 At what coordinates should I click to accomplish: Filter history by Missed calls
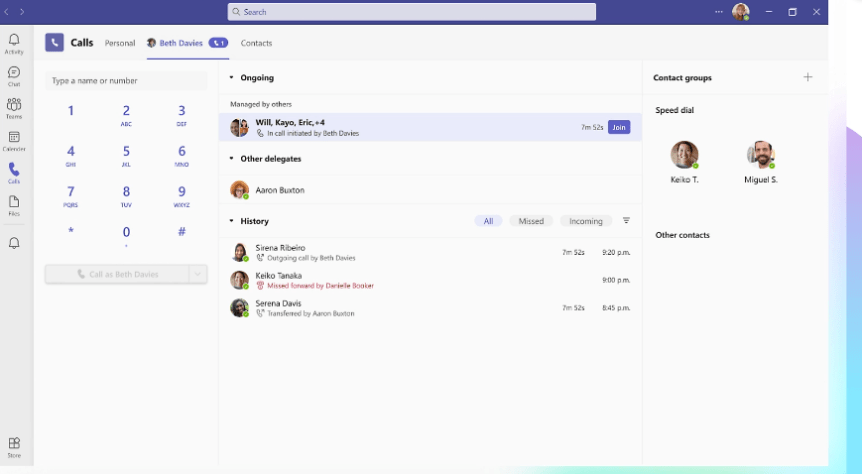coord(531,221)
